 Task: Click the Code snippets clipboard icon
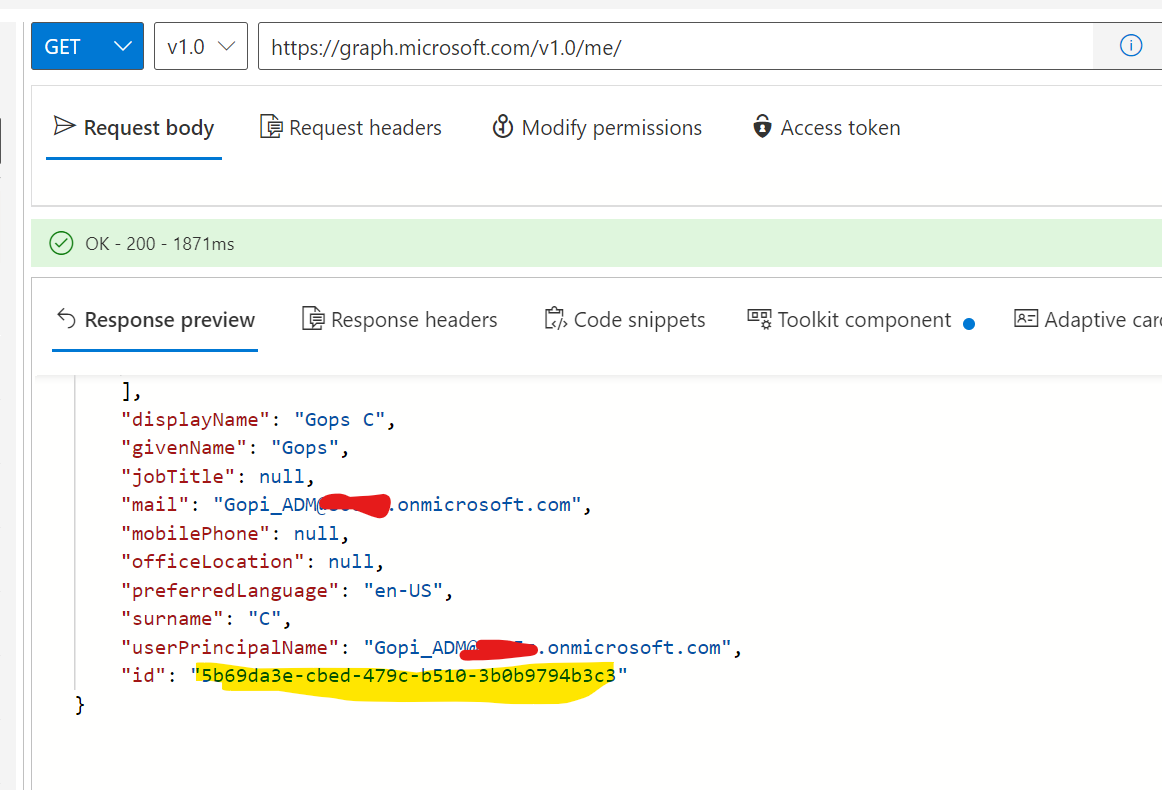pos(556,319)
